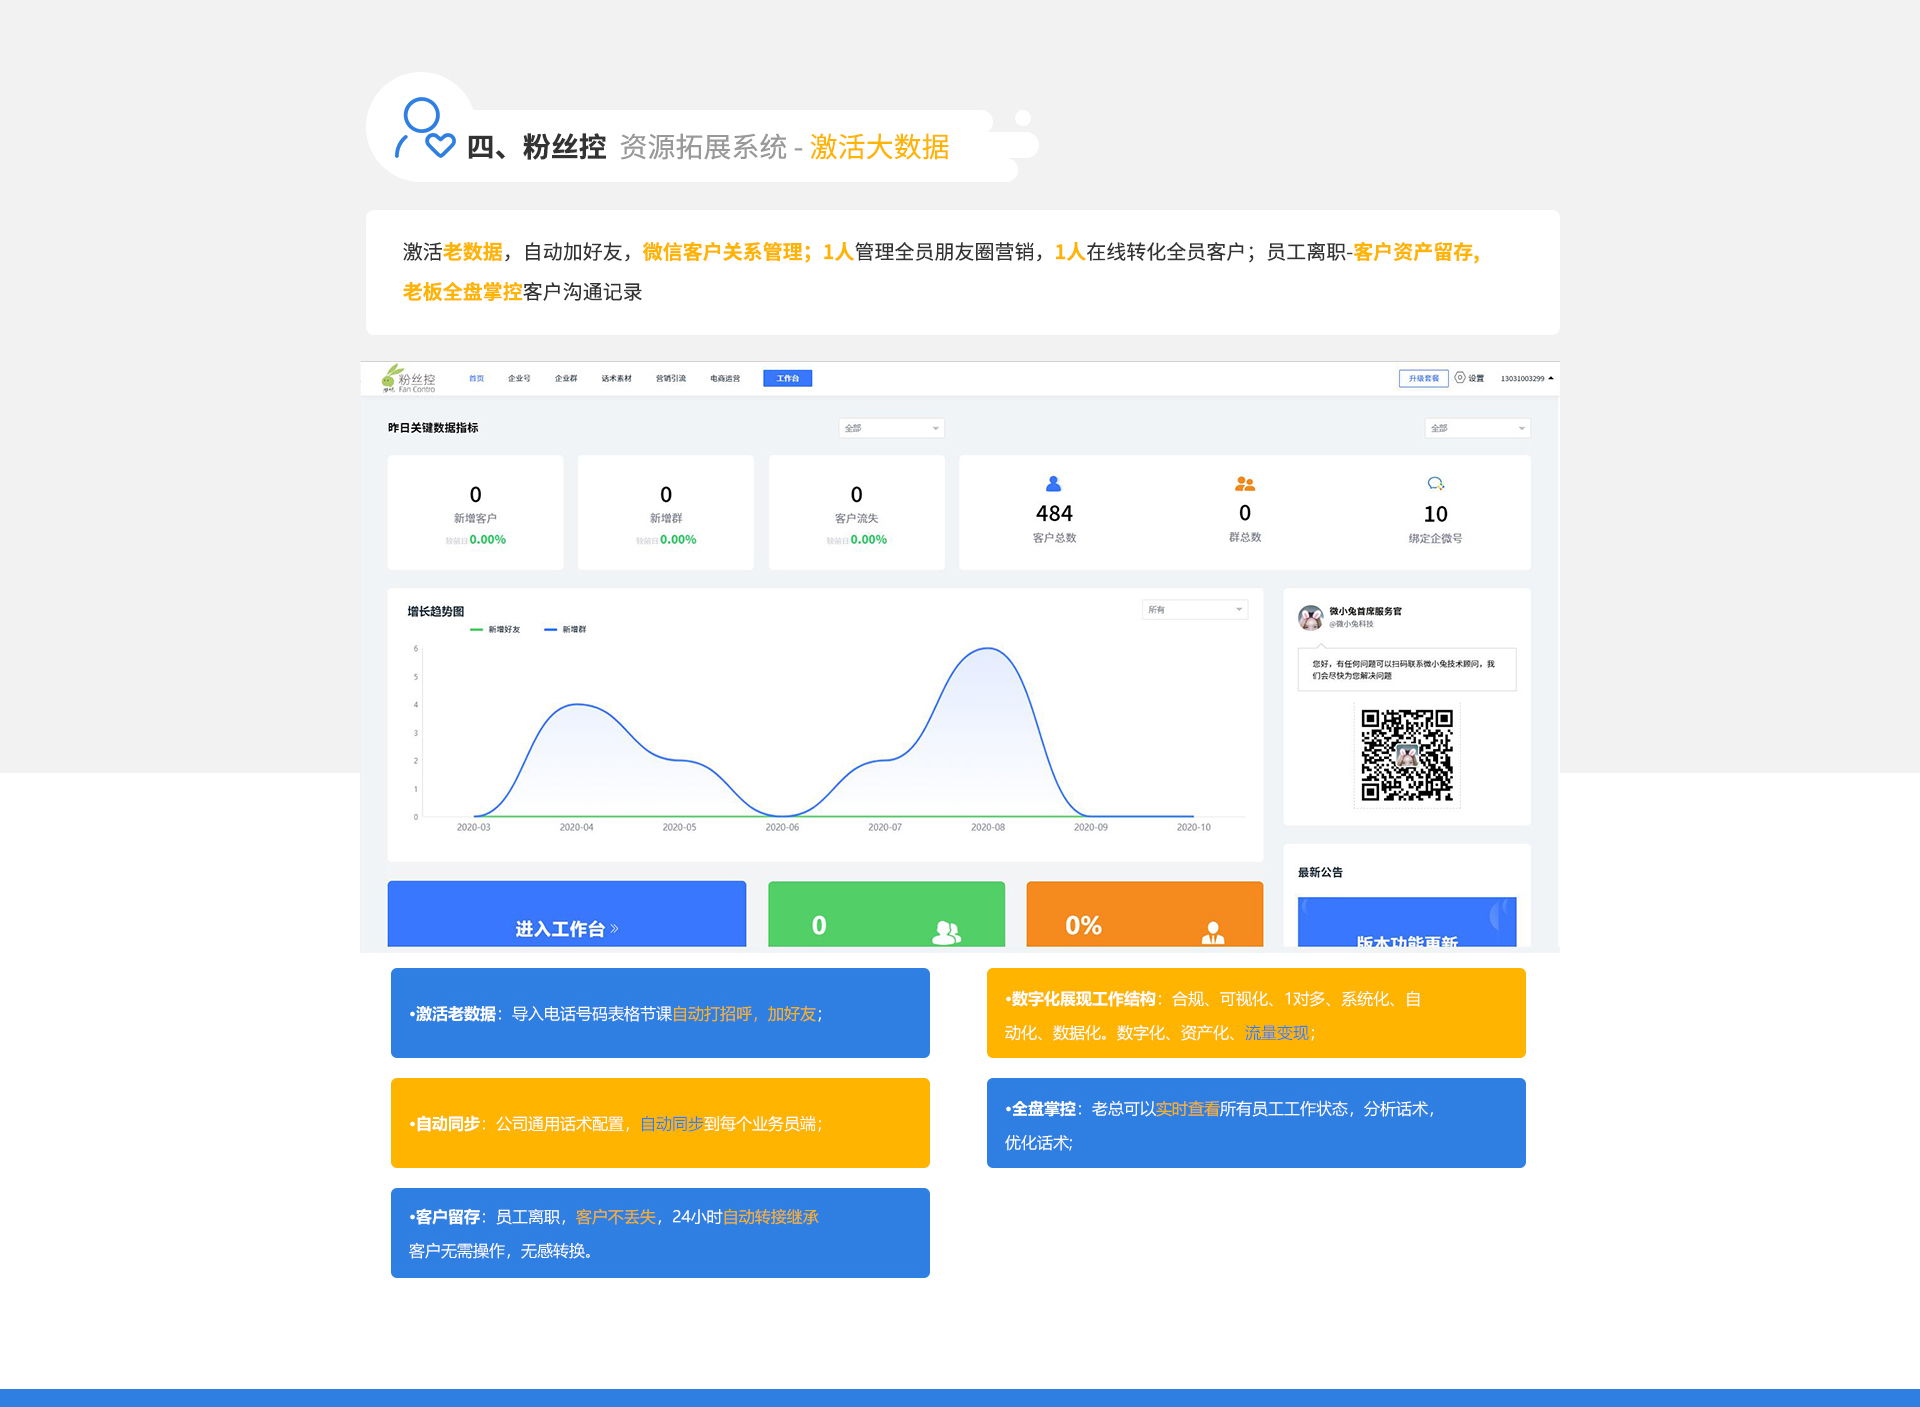Click the person icon on orange card
Screen dimensions: 1920x1407
[x=1212, y=932]
